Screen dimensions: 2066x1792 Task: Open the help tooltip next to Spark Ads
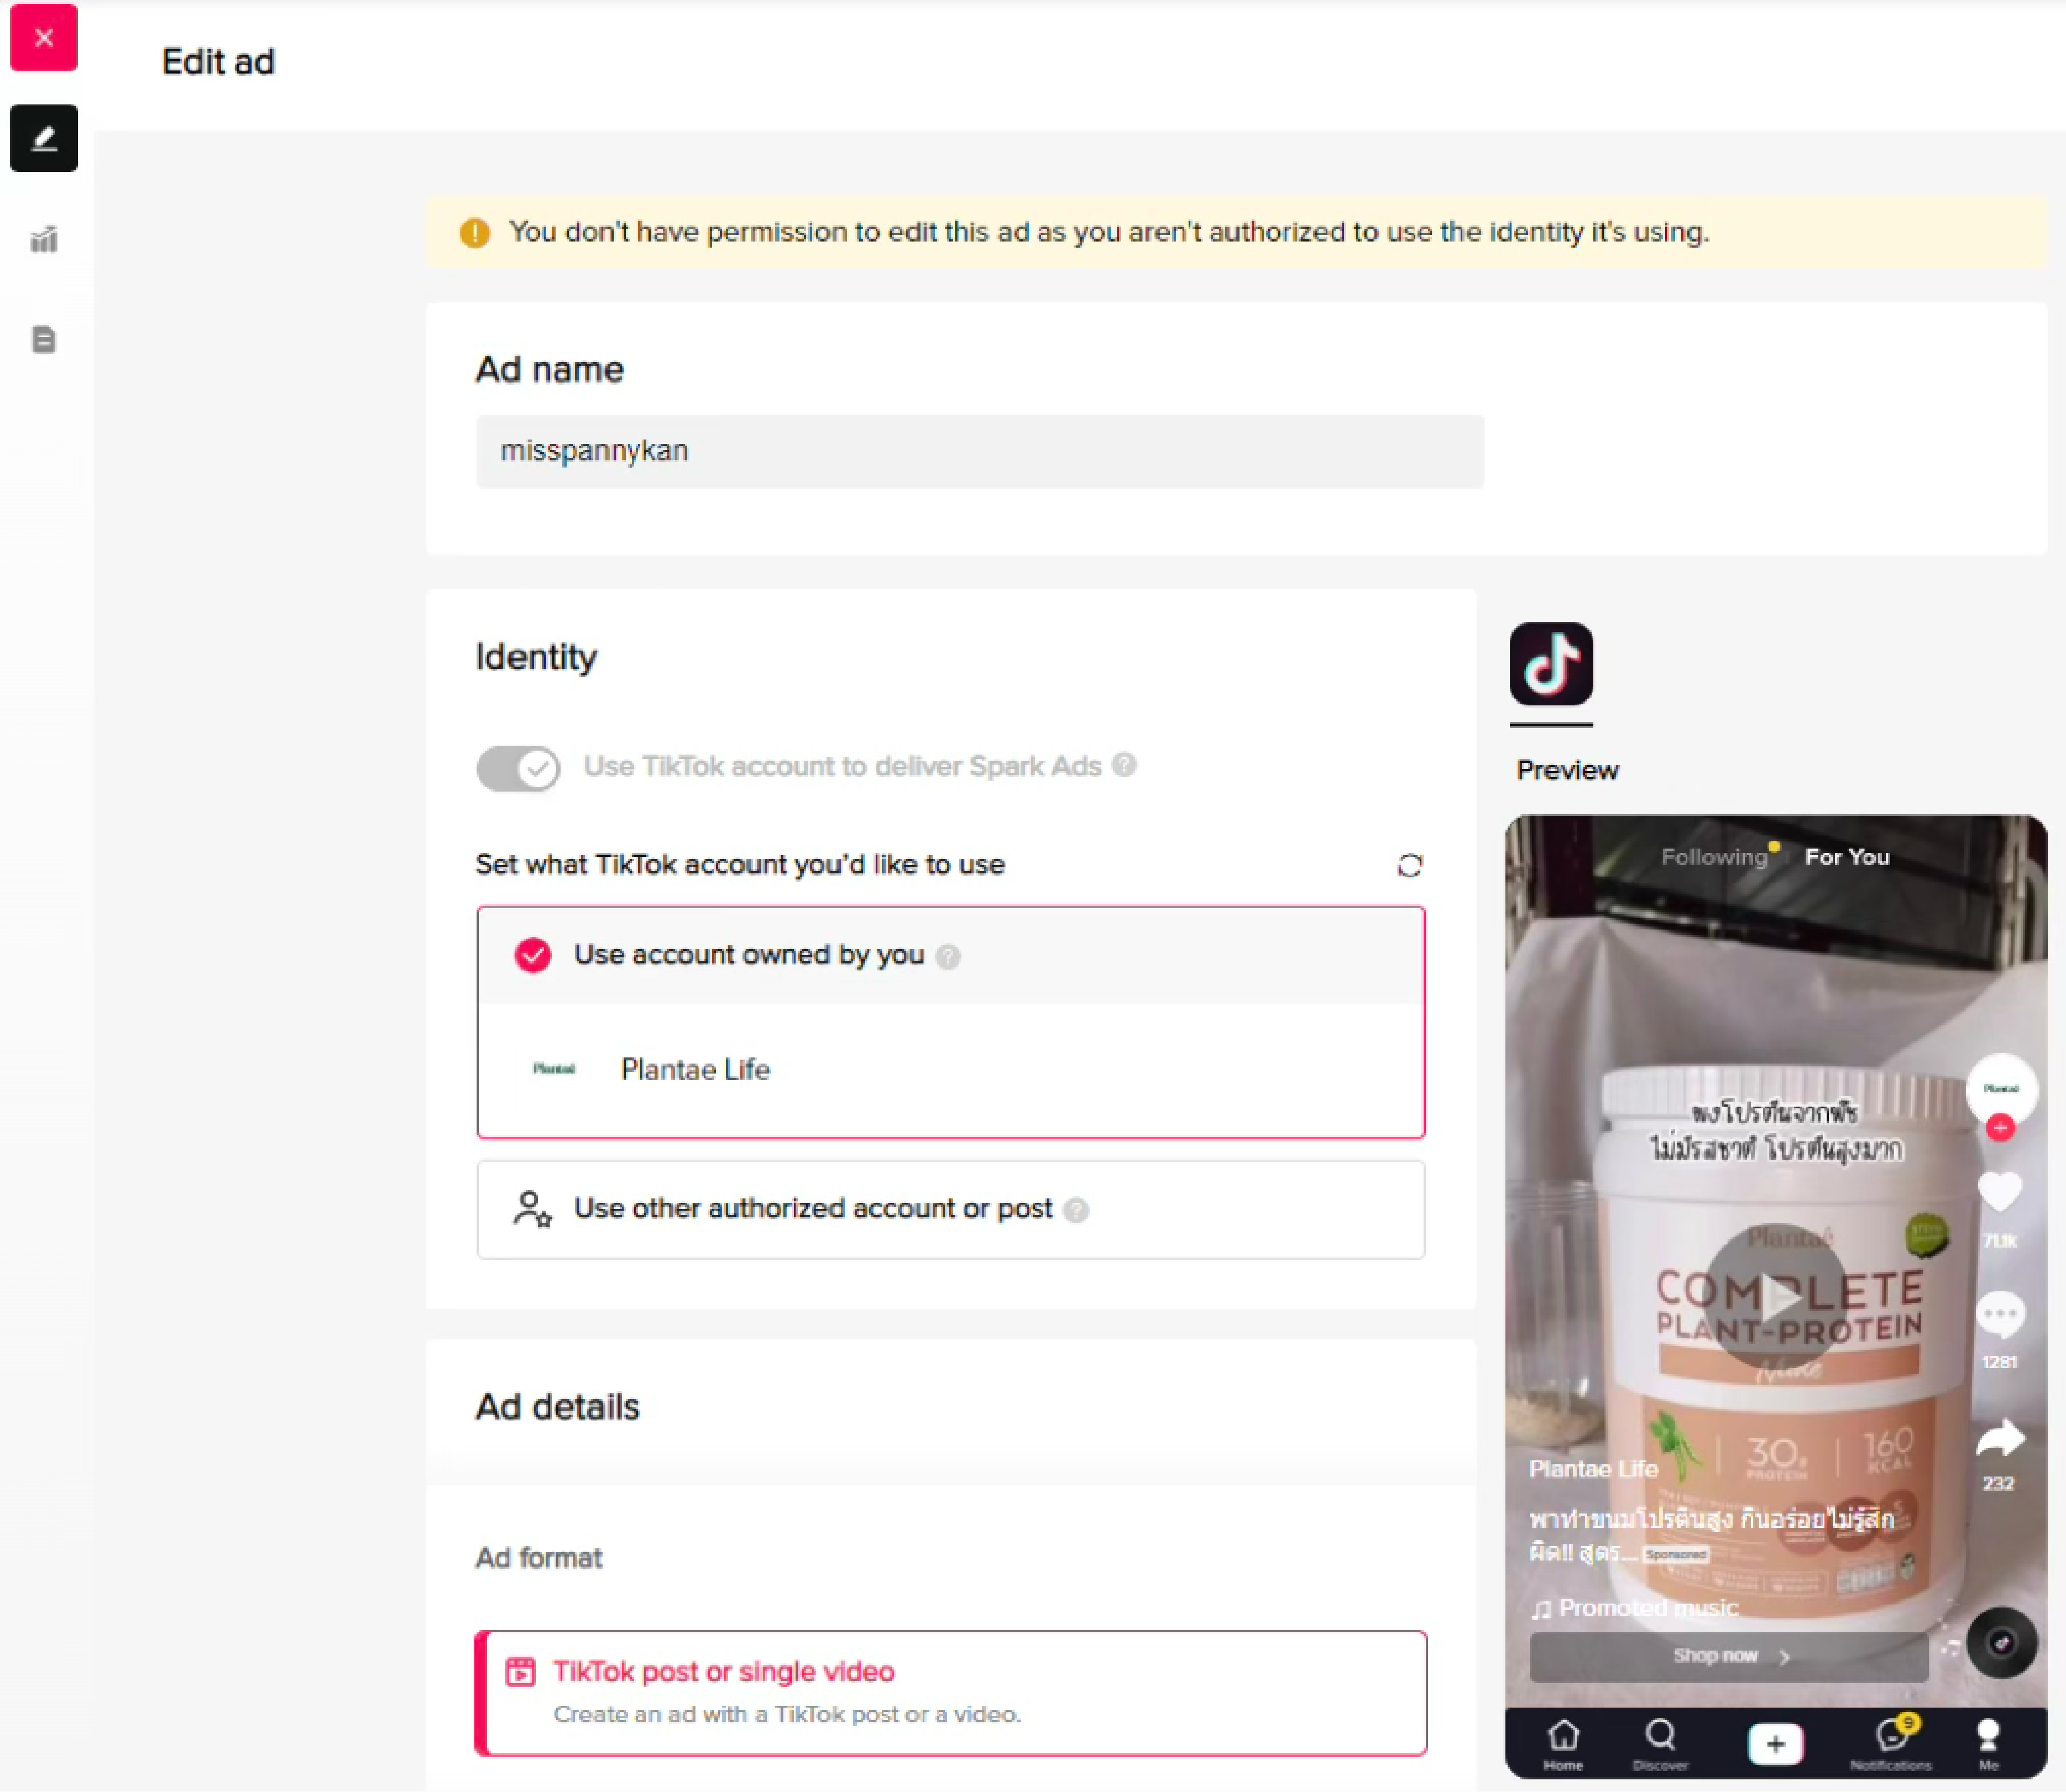1124,765
